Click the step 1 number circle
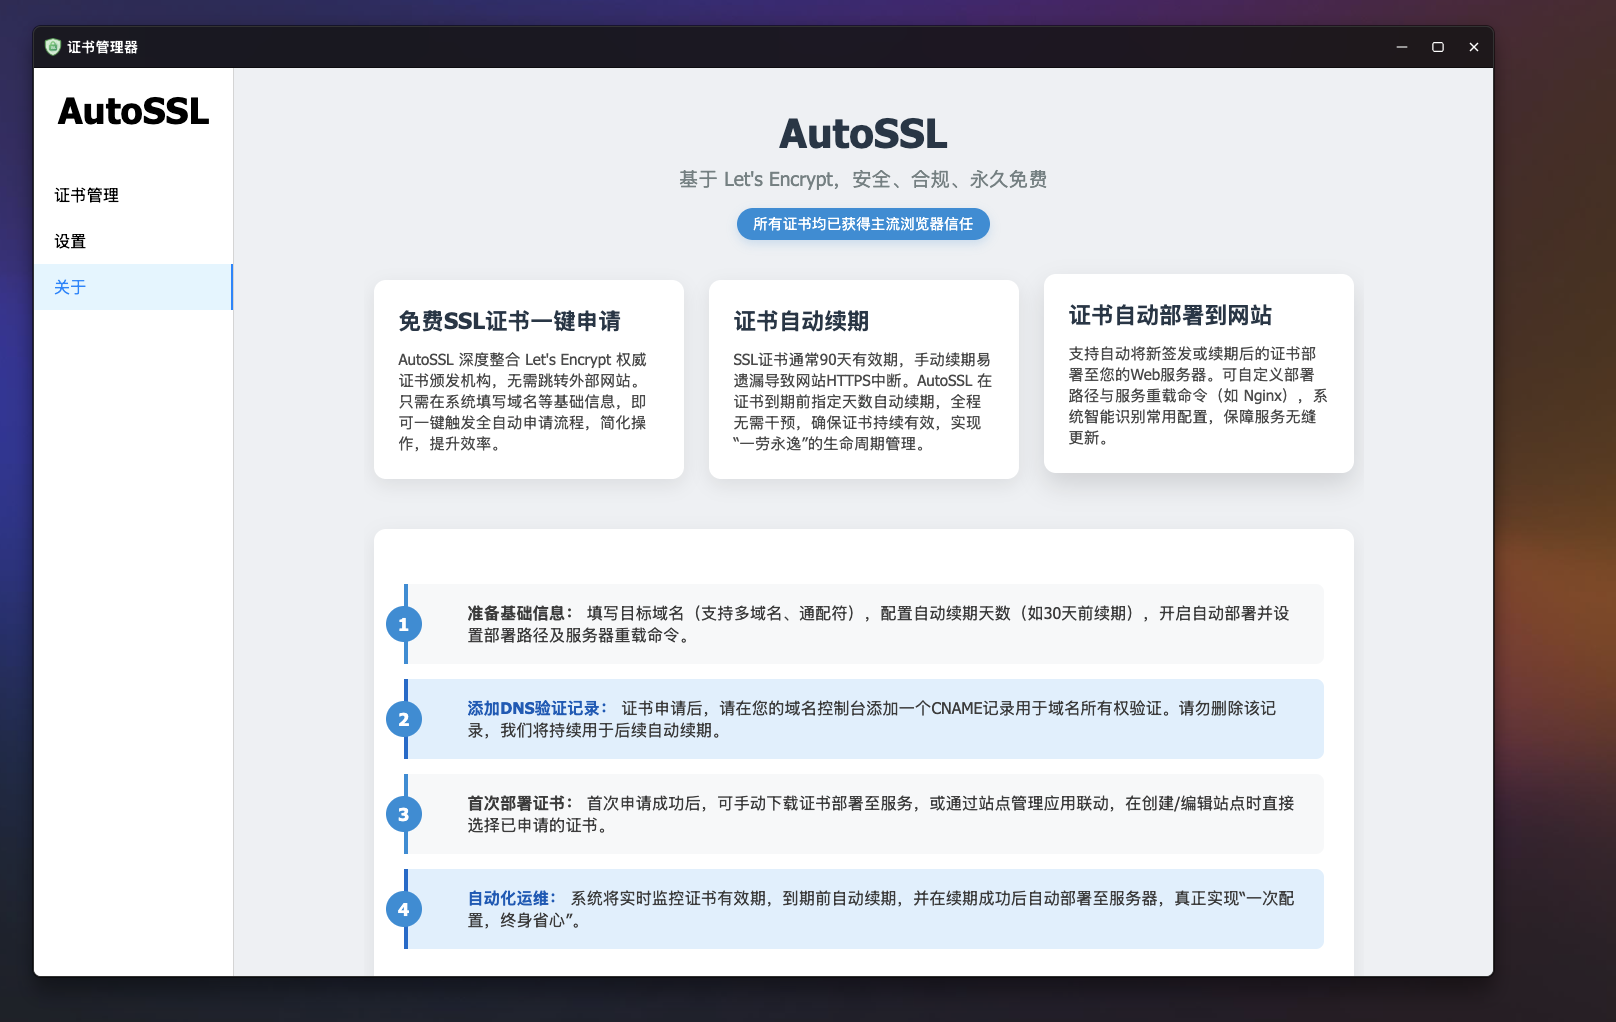Screen dimensions: 1616x1022 tap(404, 624)
